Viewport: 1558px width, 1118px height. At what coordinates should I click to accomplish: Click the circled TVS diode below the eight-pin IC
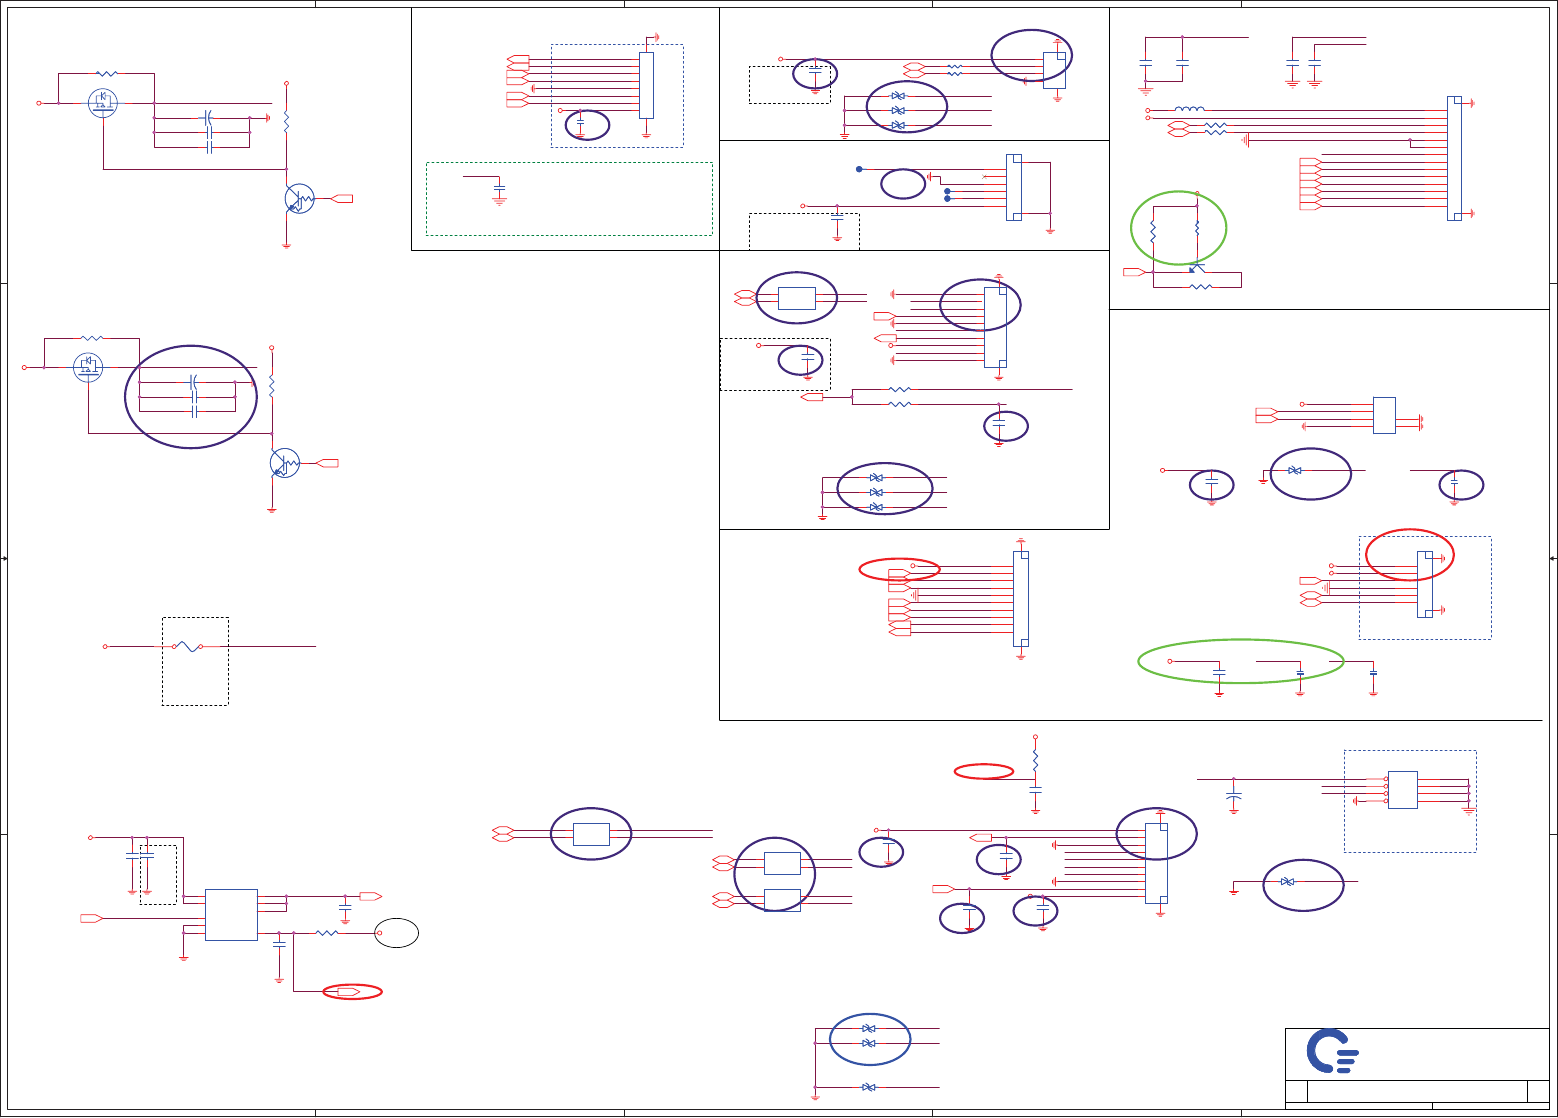(1288, 881)
